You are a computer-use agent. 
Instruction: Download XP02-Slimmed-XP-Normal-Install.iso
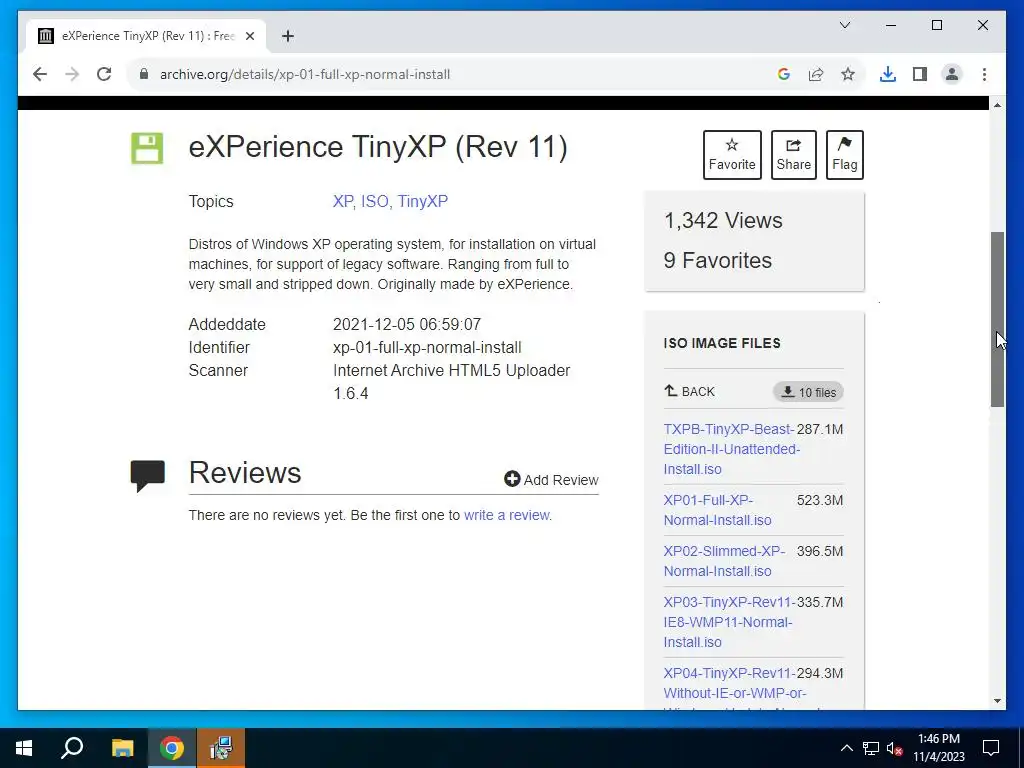click(x=724, y=561)
